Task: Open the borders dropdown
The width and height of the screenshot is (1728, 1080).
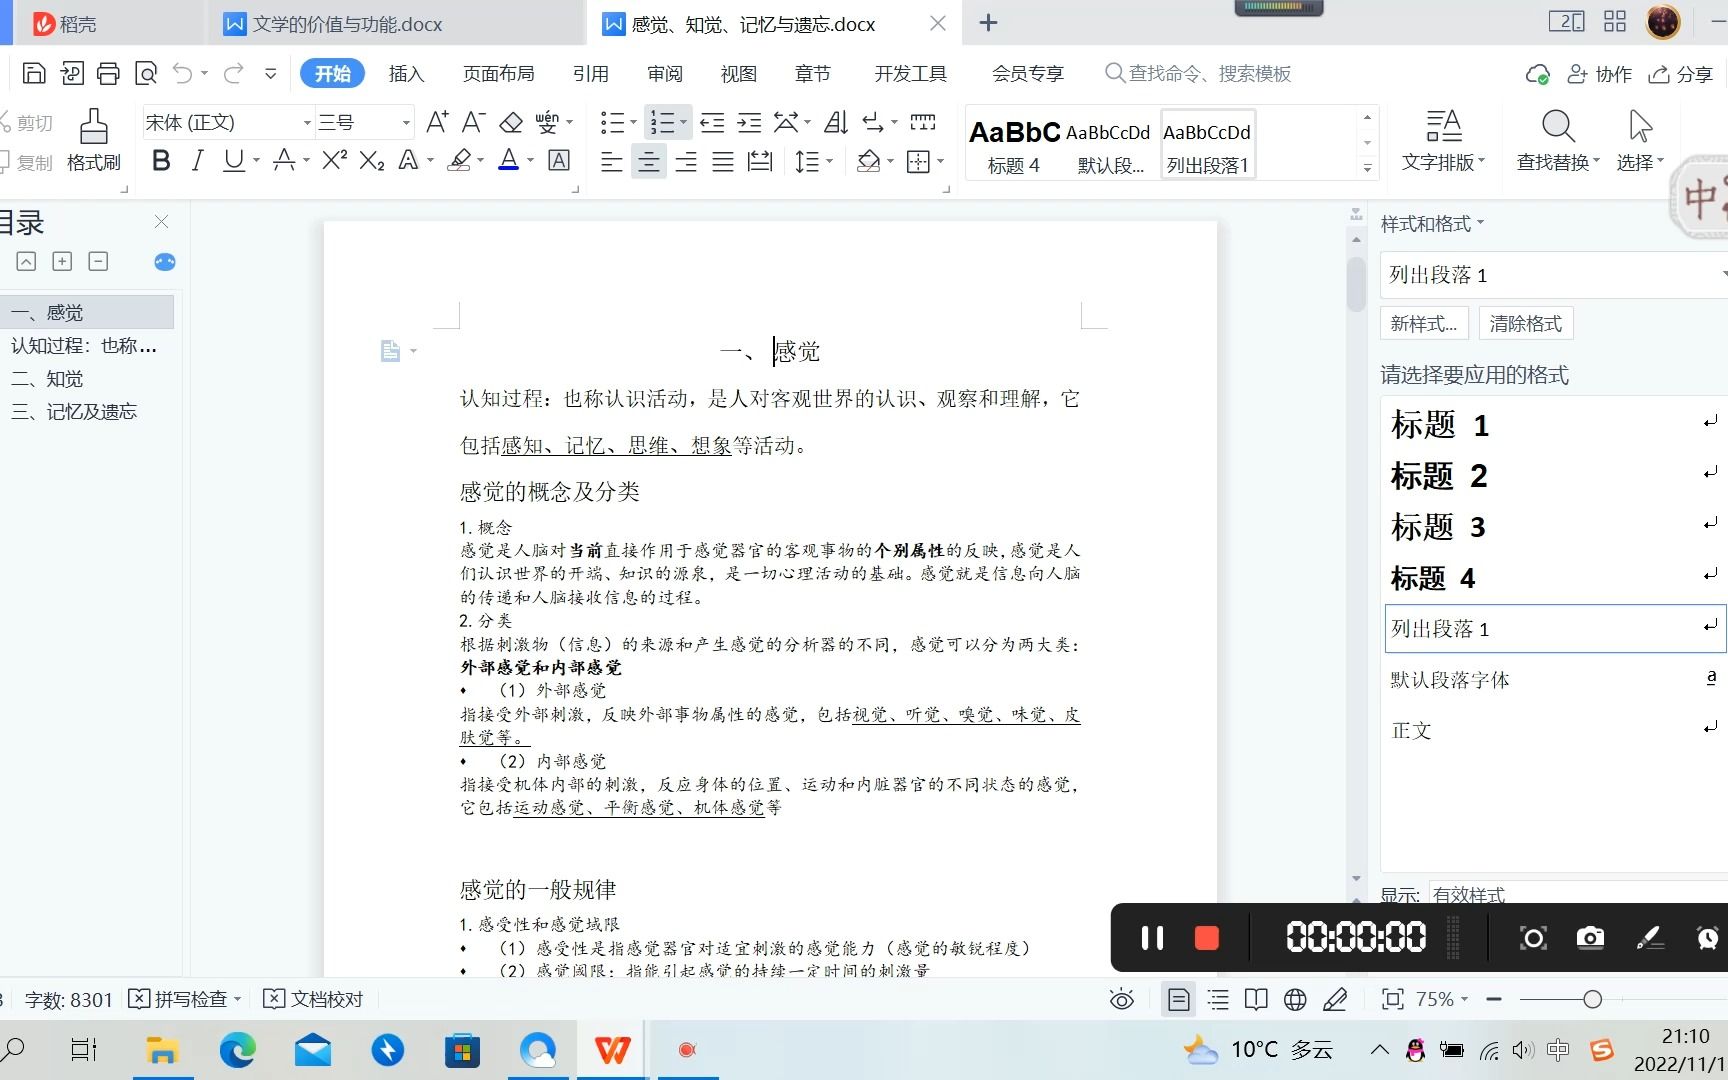Action: [941, 161]
